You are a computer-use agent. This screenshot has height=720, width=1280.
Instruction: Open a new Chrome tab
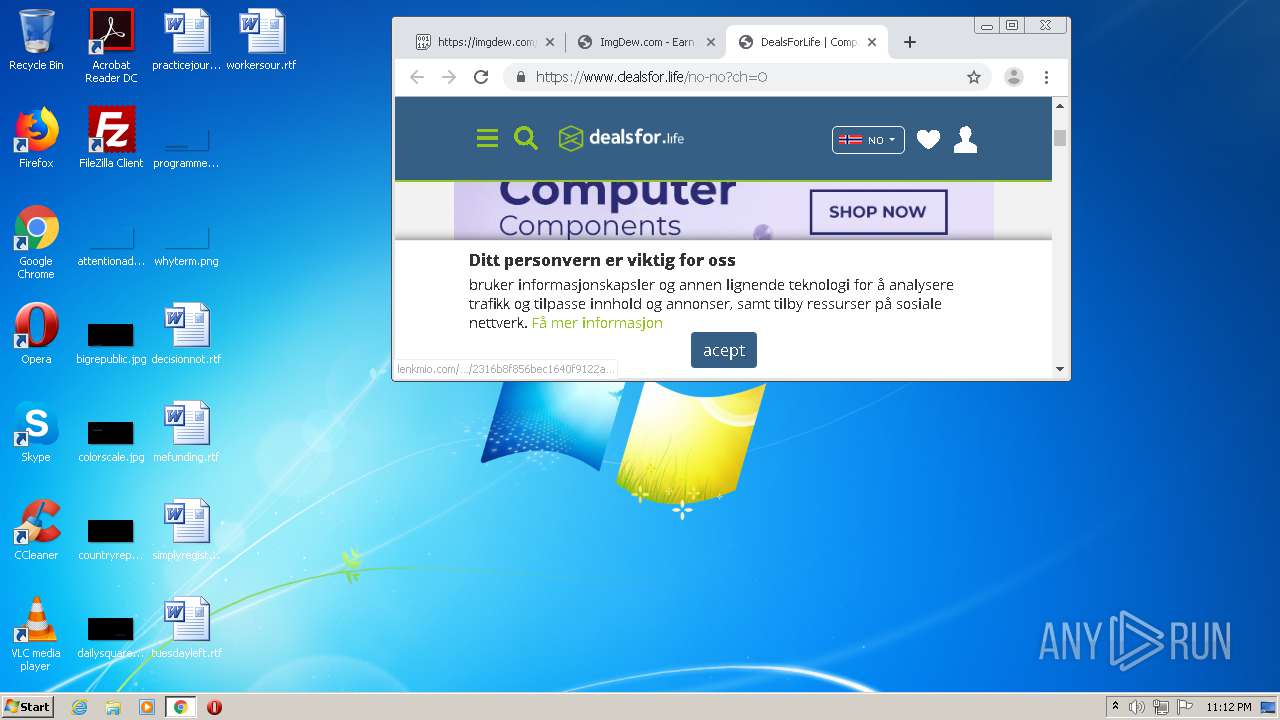click(x=909, y=42)
